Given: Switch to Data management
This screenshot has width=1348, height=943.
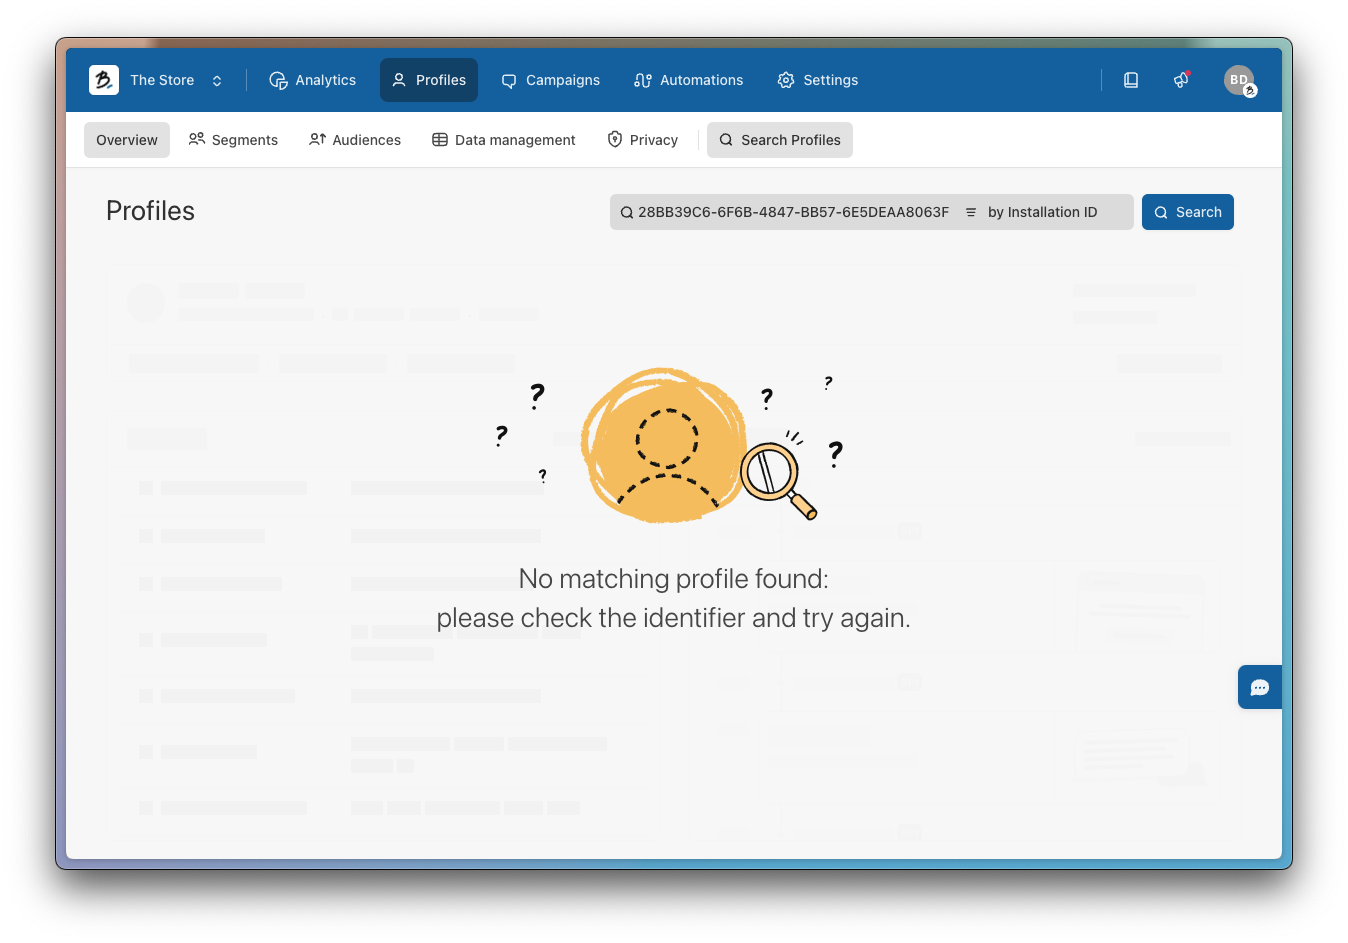Looking at the screenshot, I should (x=504, y=139).
